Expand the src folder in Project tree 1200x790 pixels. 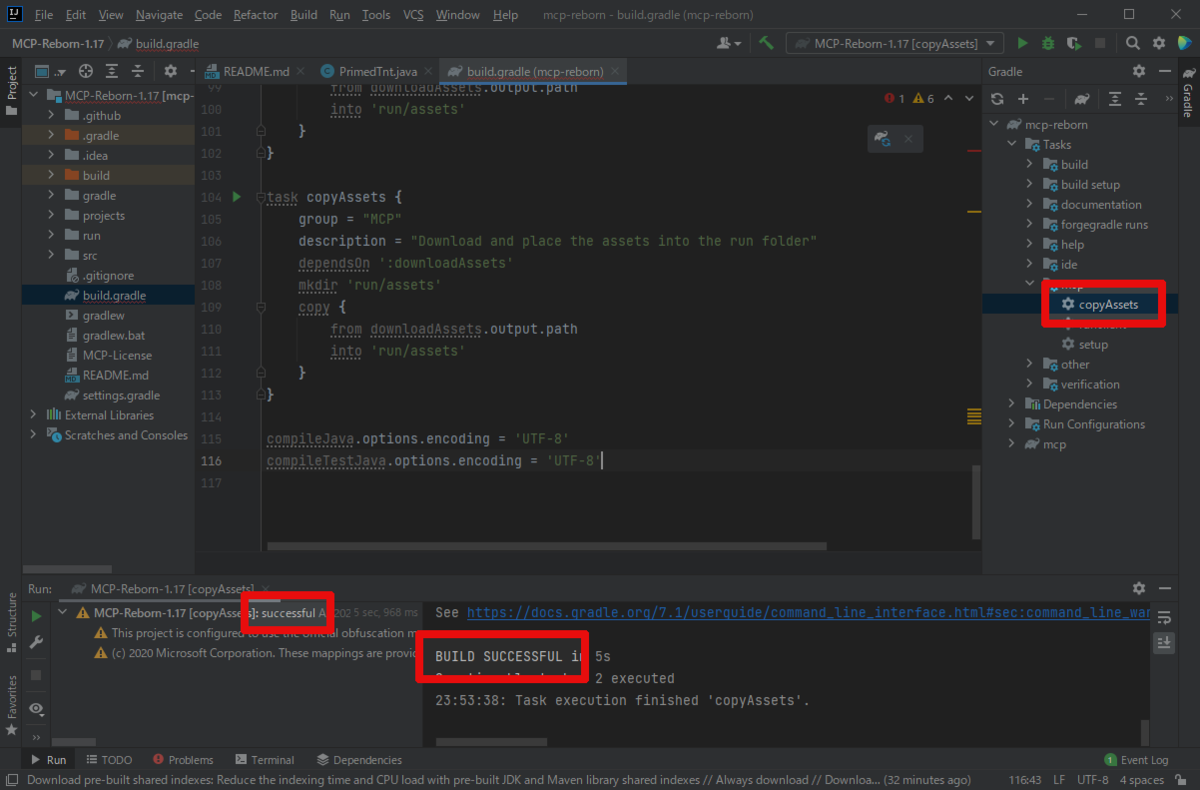point(53,255)
